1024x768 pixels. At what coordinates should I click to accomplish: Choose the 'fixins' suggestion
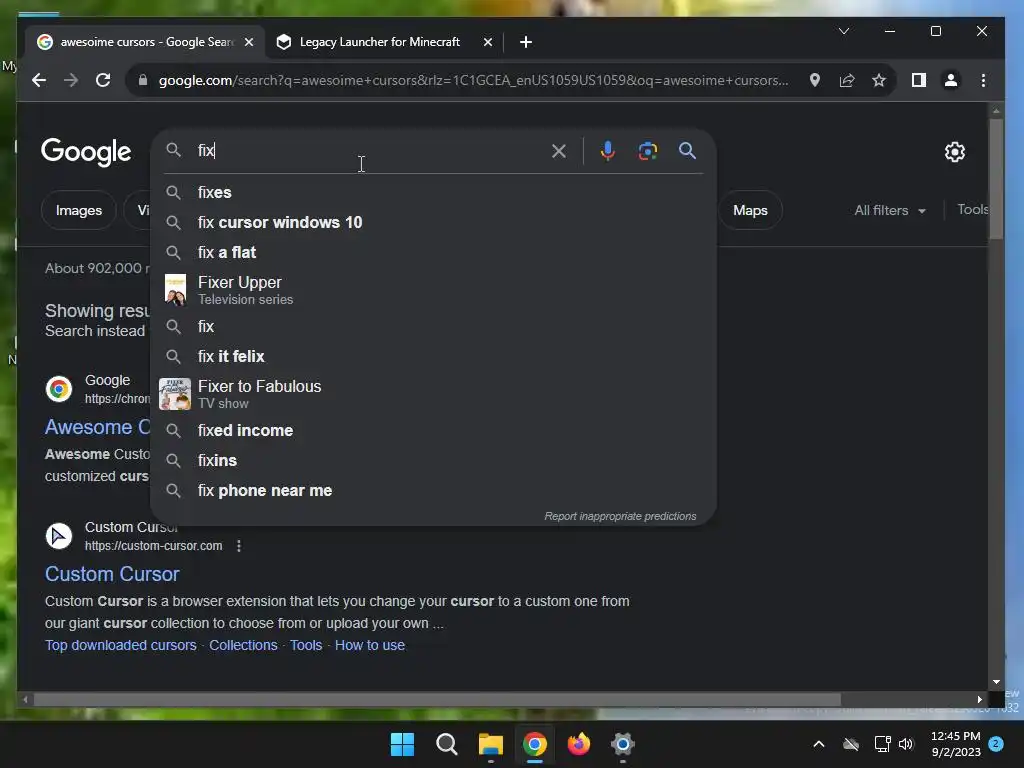pos(433,460)
